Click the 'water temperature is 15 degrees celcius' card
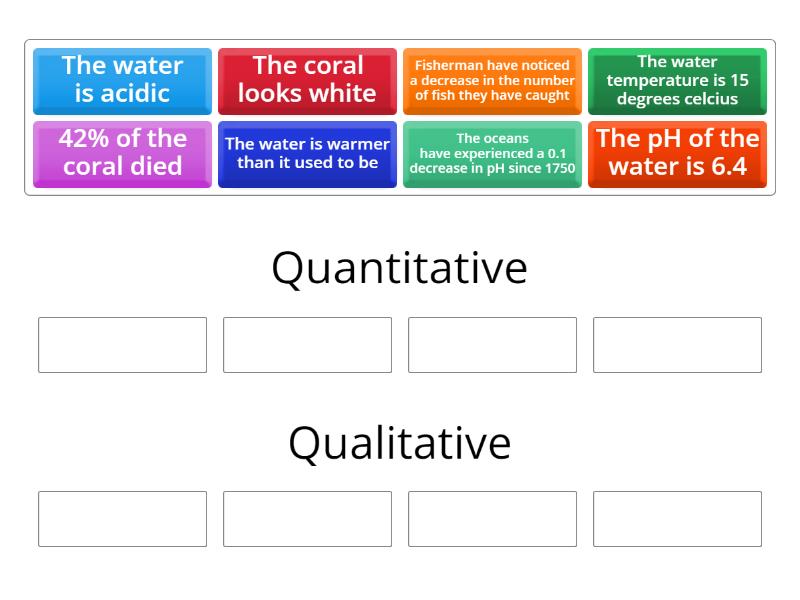Viewport: 800px width, 600px height. (x=677, y=80)
